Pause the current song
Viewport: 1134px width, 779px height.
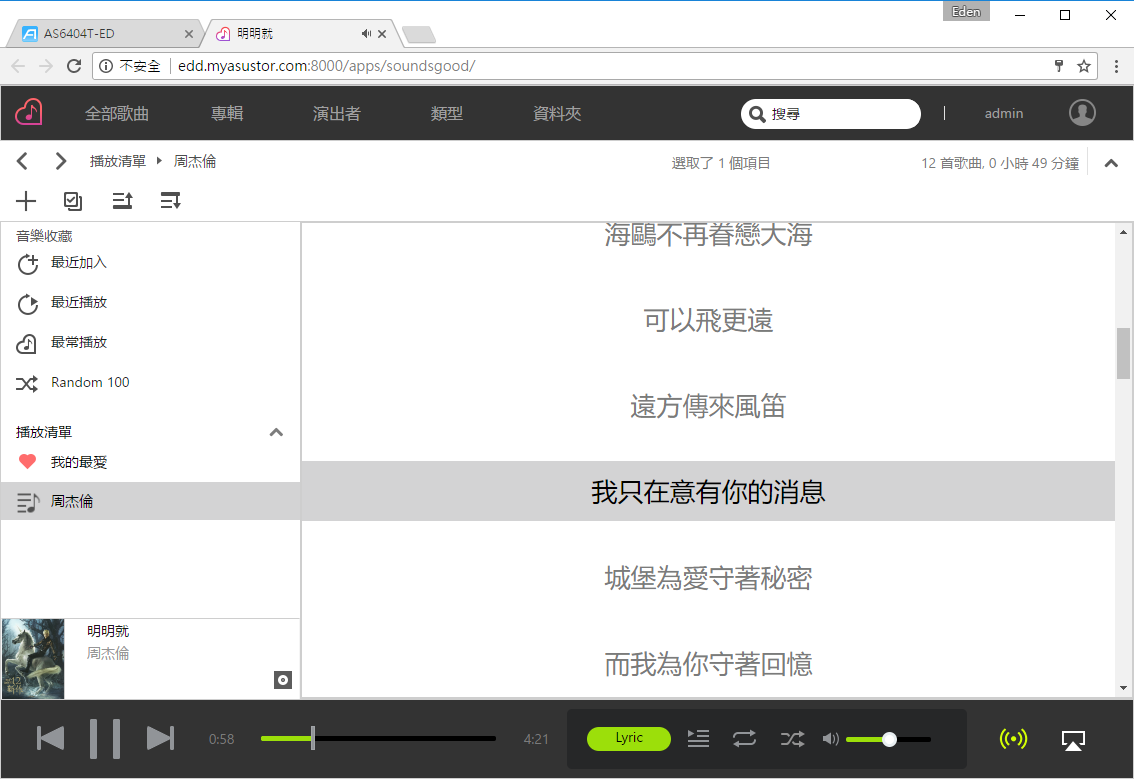(105, 738)
